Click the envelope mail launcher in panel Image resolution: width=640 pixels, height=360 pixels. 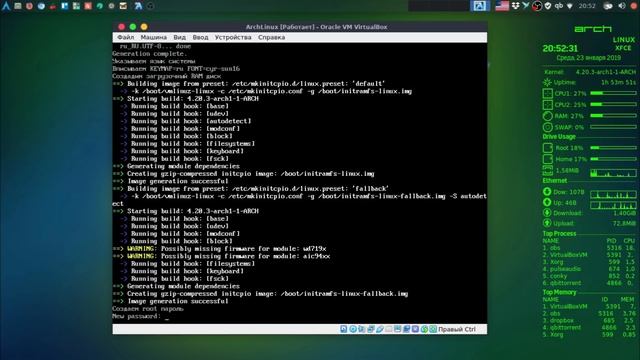(123, 6)
